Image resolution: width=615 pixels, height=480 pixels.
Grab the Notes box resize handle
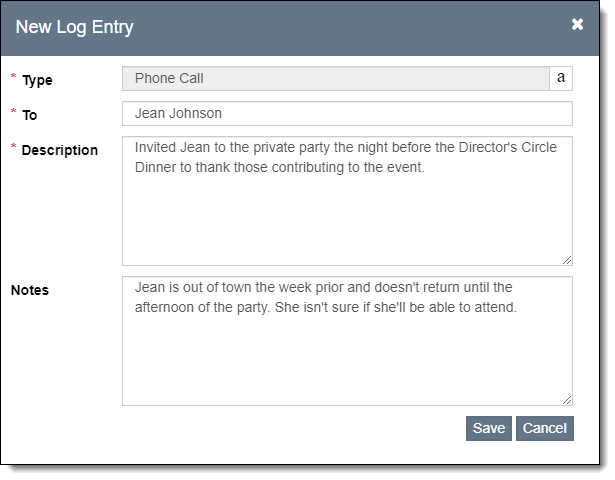point(567,399)
